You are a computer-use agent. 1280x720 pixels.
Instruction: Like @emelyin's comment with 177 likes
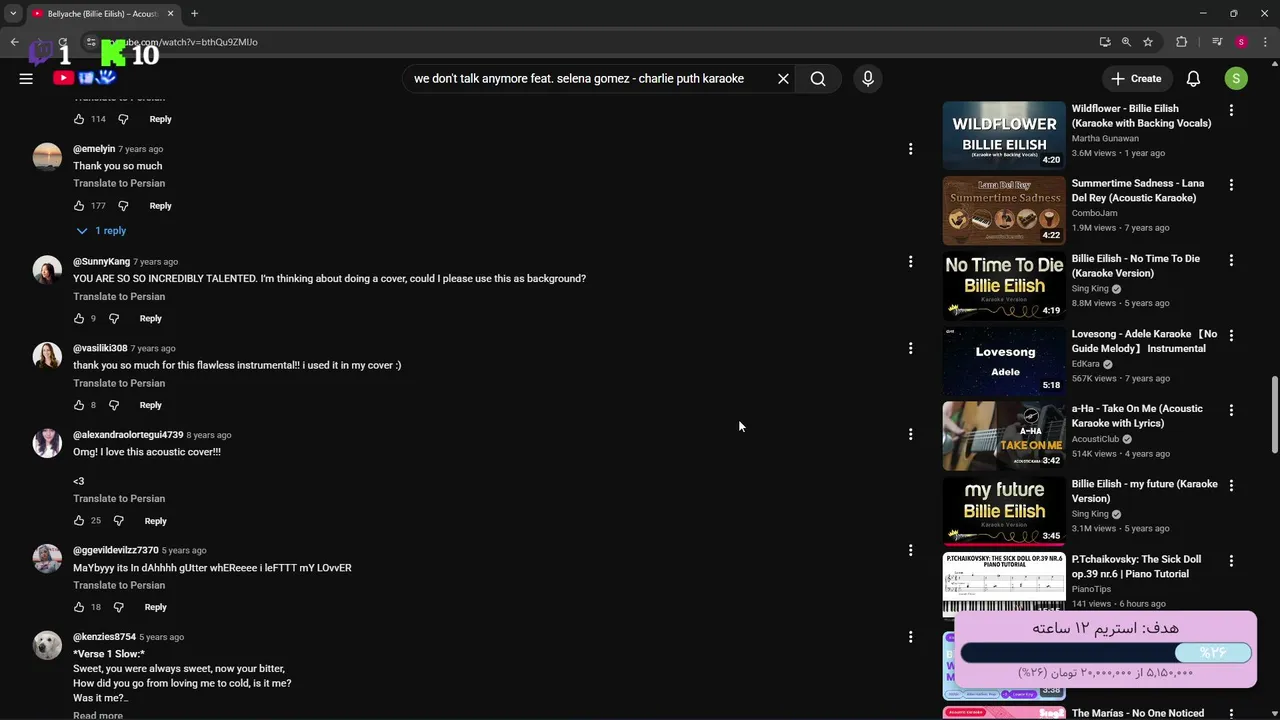79,205
